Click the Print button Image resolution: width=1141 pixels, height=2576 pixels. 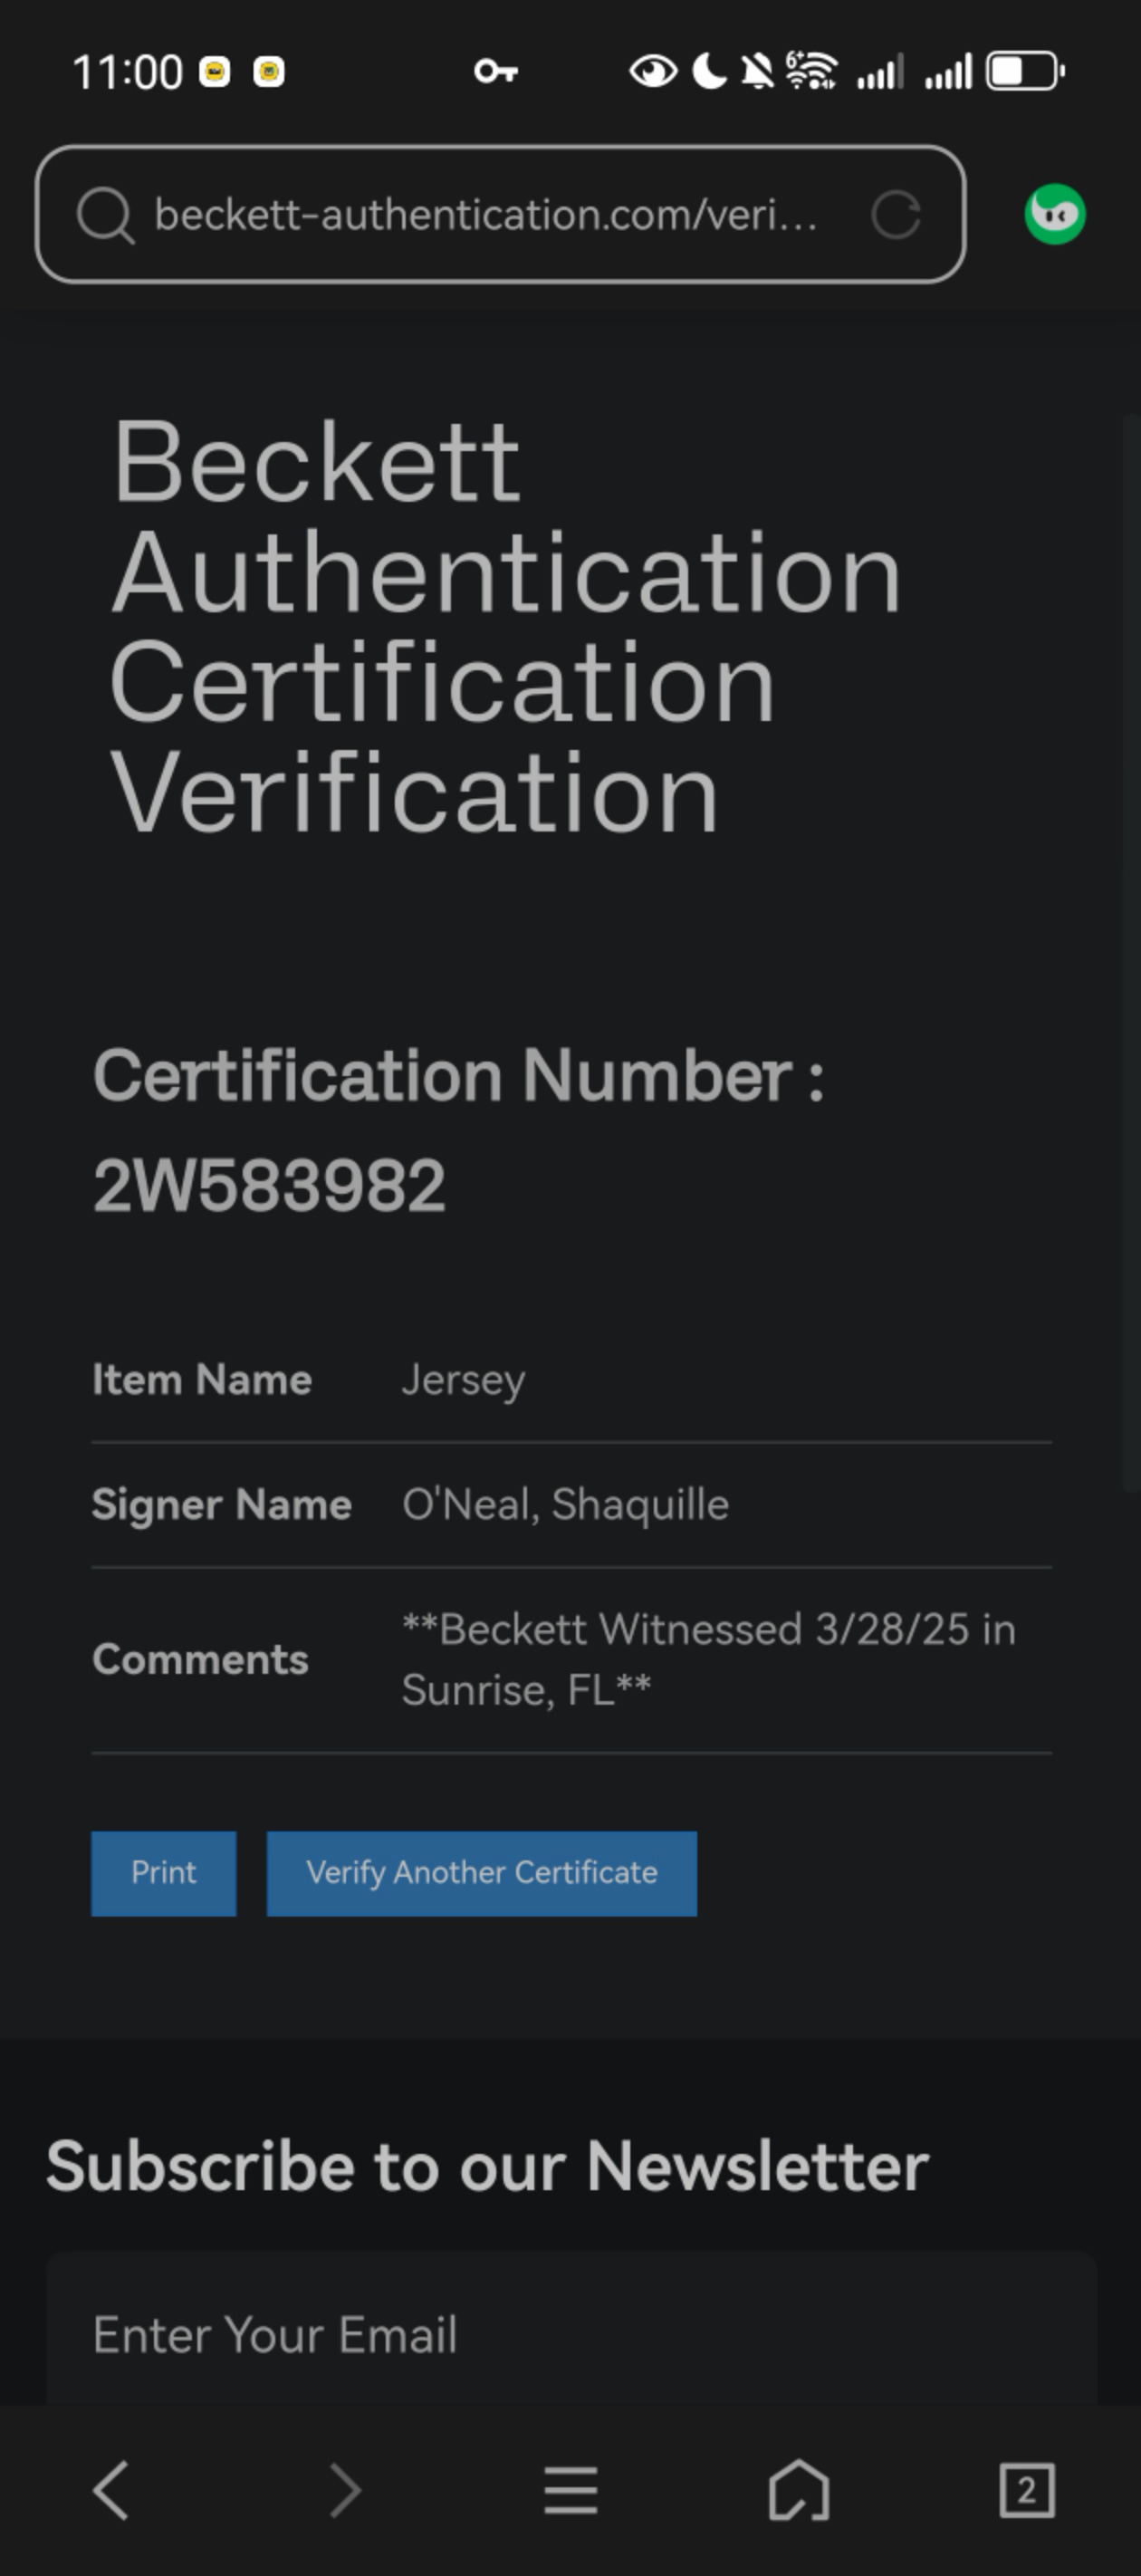tap(164, 1873)
